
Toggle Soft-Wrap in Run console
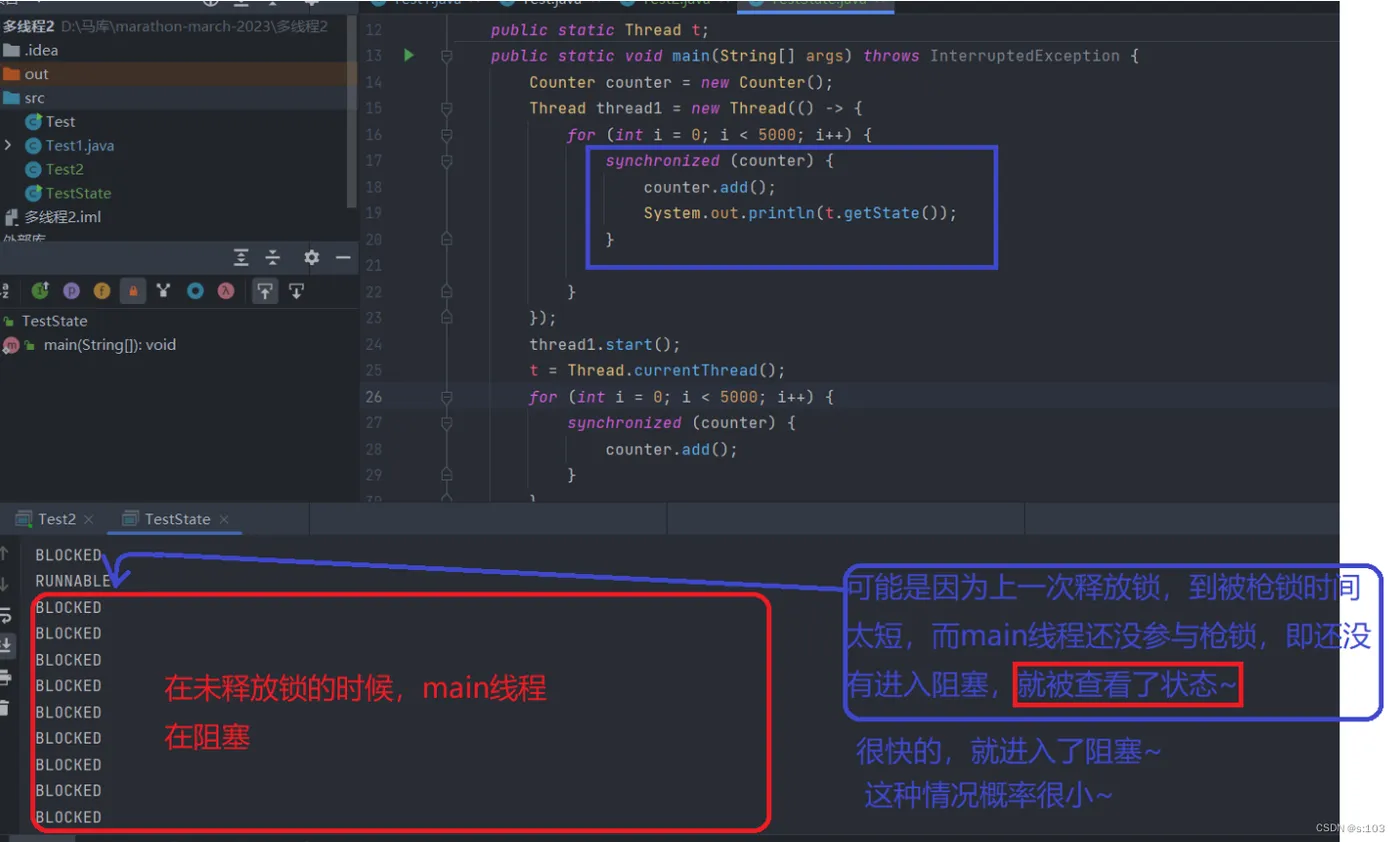(x=5, y=615)
